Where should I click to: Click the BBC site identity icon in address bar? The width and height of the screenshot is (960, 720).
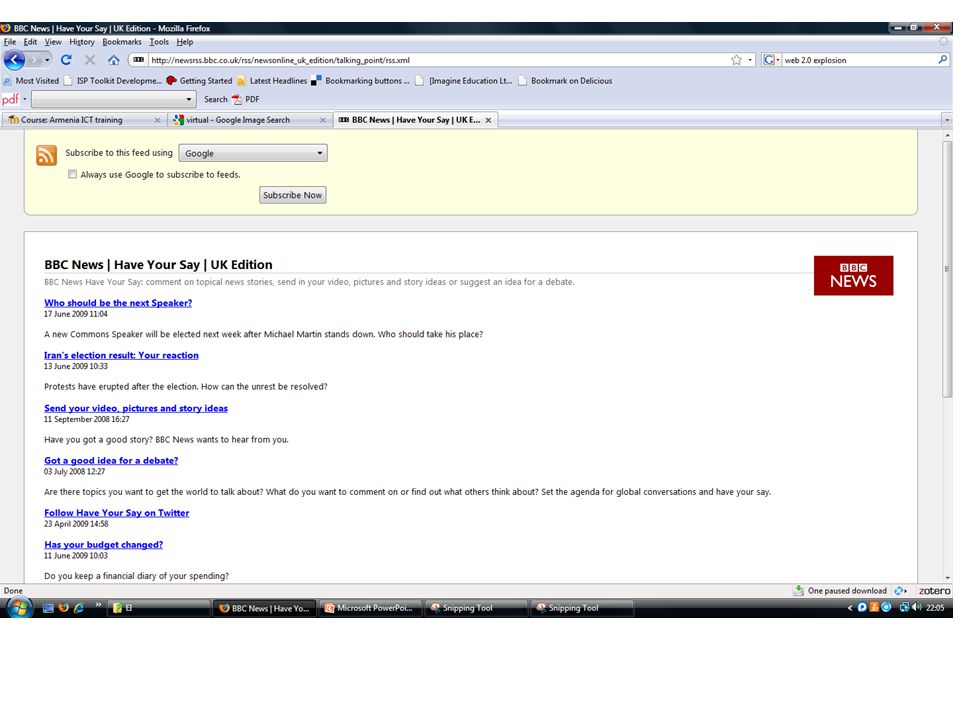coord(139,60)
